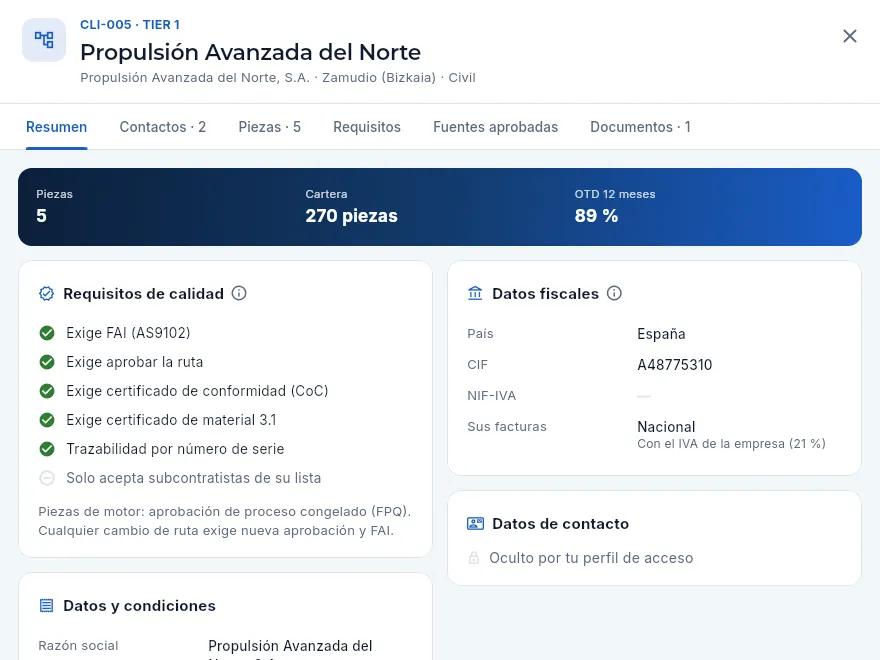Click green check next to Trazabilidad por número de serie

coord(47,449)
